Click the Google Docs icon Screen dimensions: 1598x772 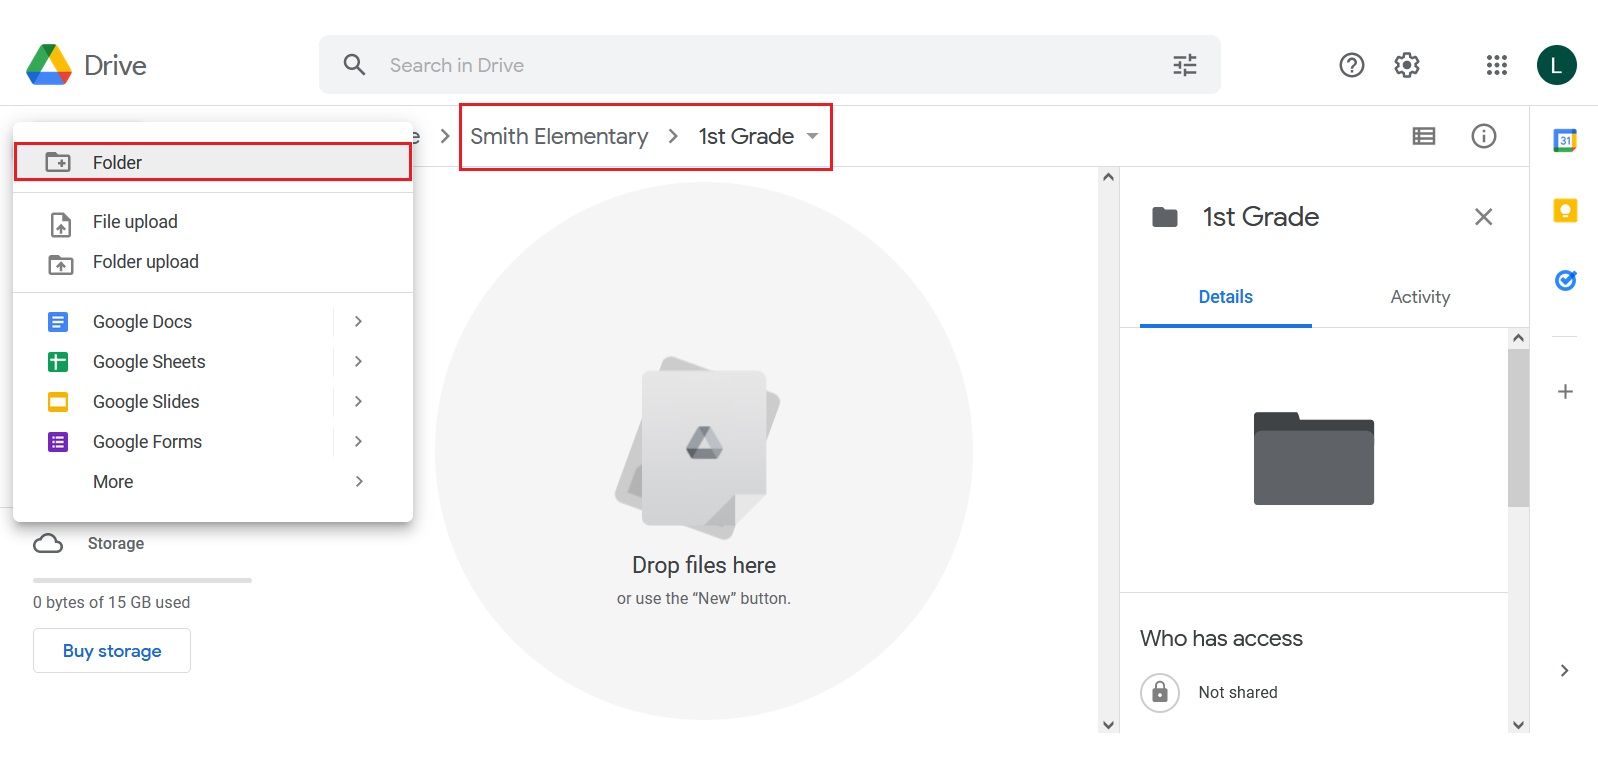point(58,322)
